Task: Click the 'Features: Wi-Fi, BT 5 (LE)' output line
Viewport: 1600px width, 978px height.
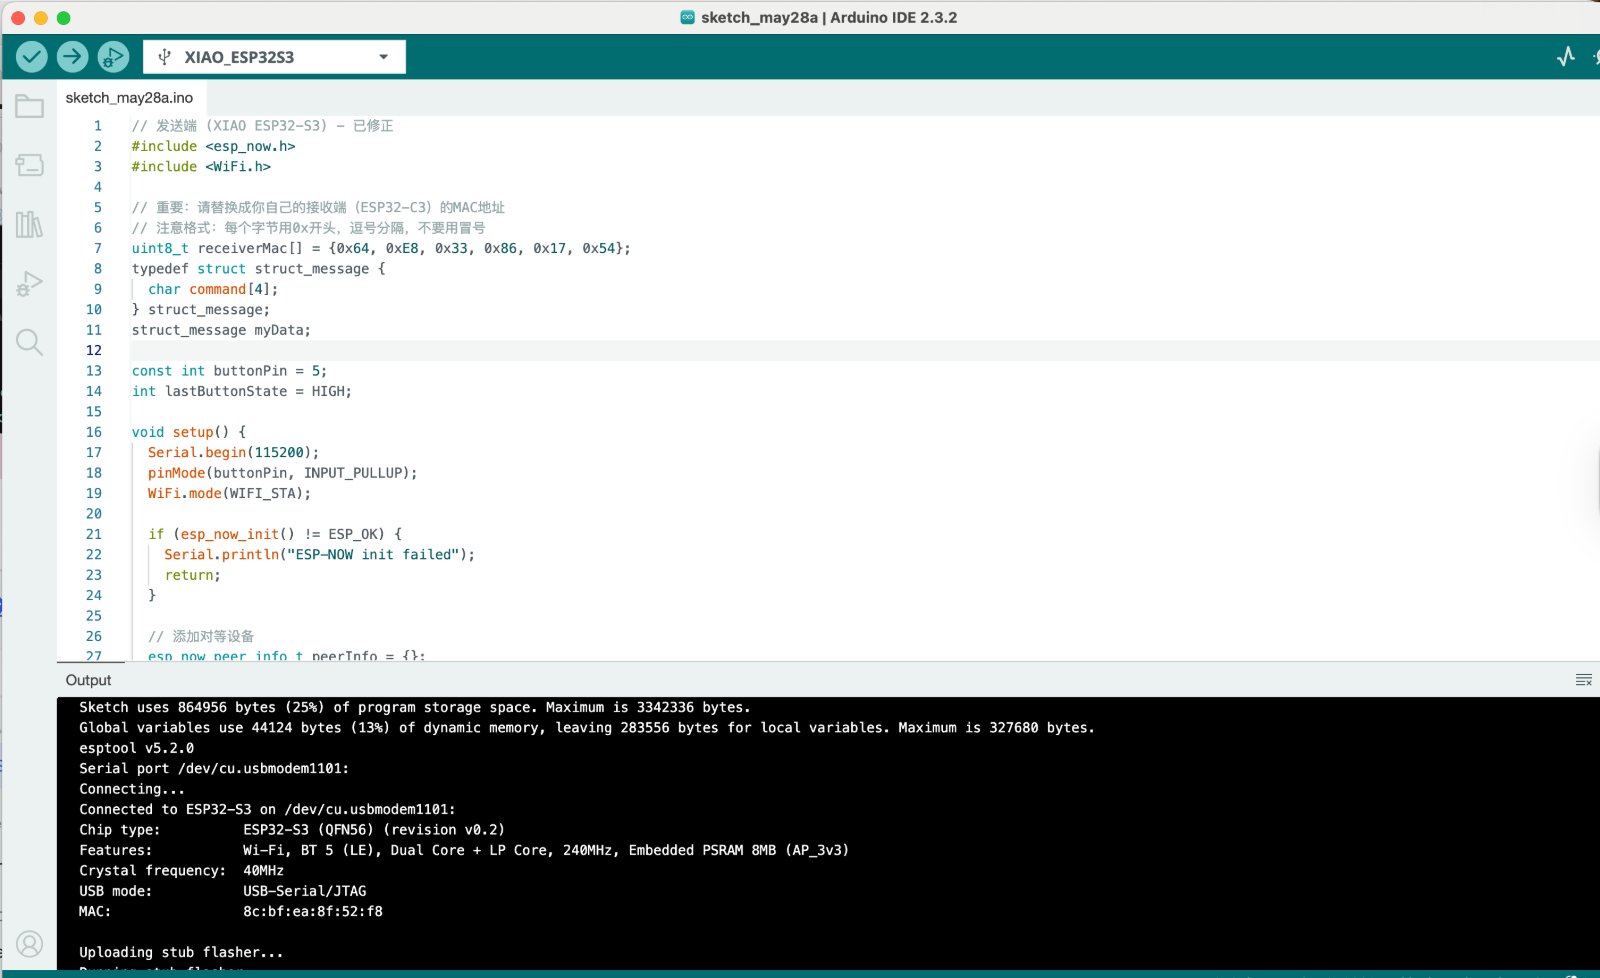Action: pos(464,850)
